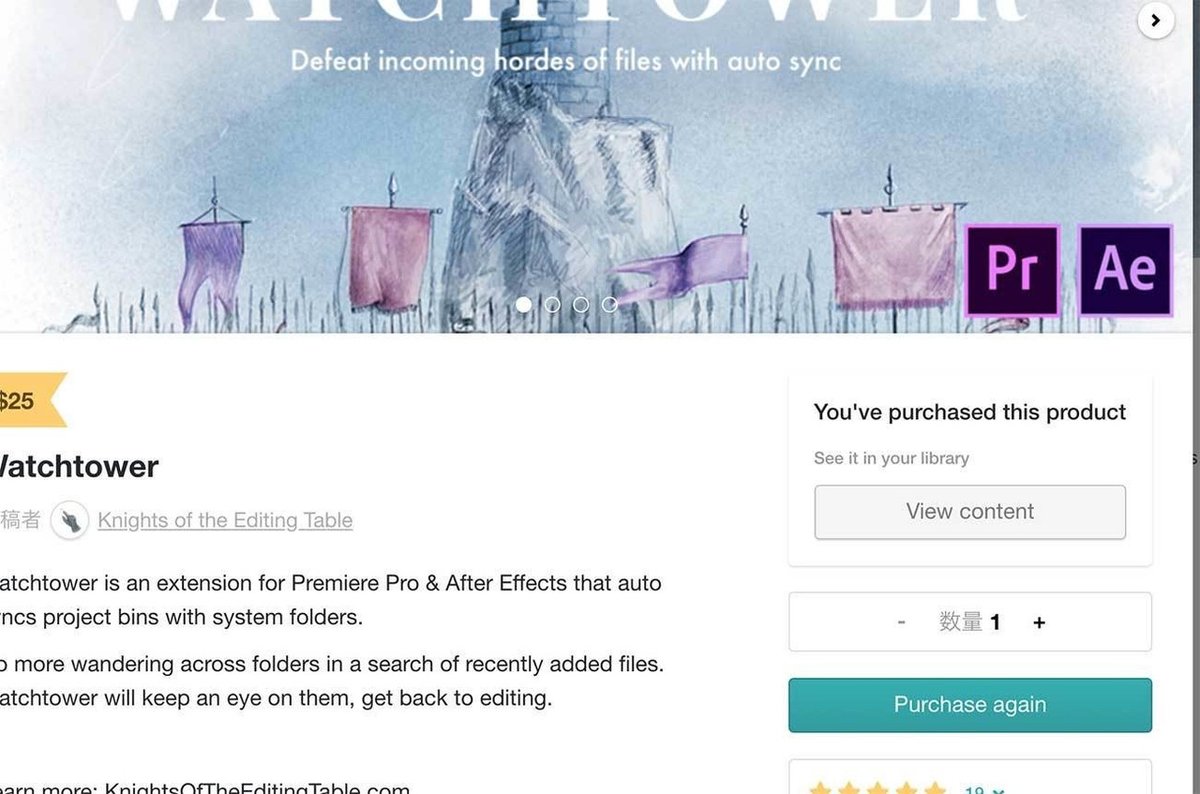The height and width of the screenshot is (794, 1200).
Task: Click the KnightsOfTheEditingTable.com link
Action: coord(257,788)
